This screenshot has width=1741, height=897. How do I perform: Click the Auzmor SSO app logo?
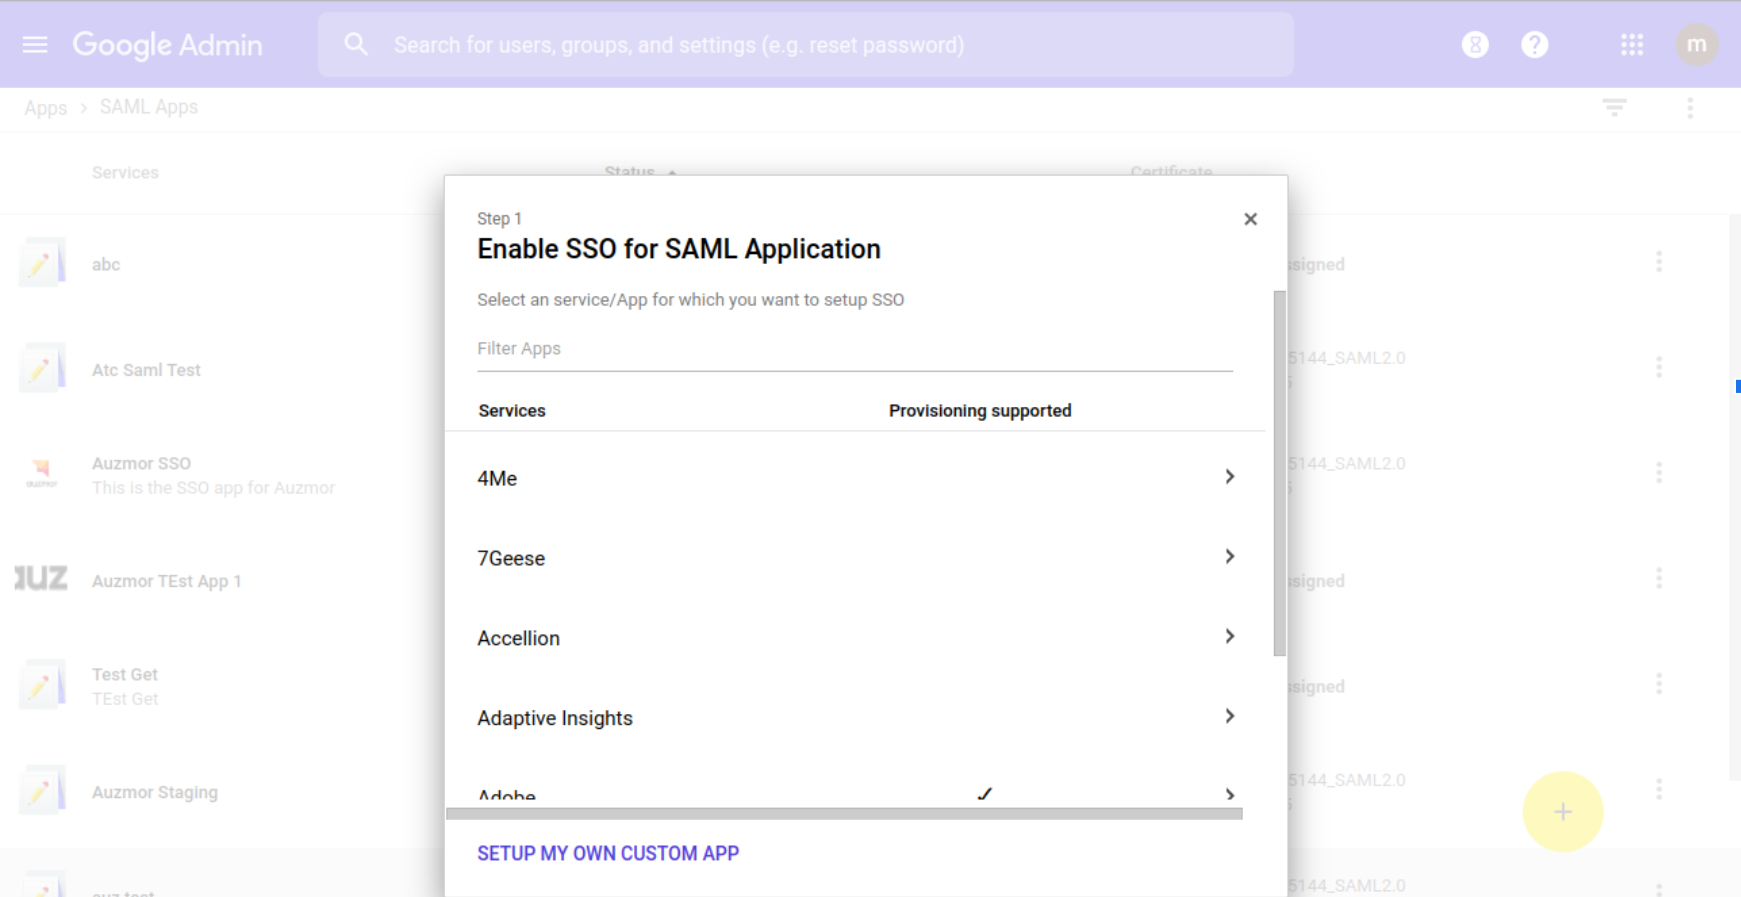[x=41, y=472]
